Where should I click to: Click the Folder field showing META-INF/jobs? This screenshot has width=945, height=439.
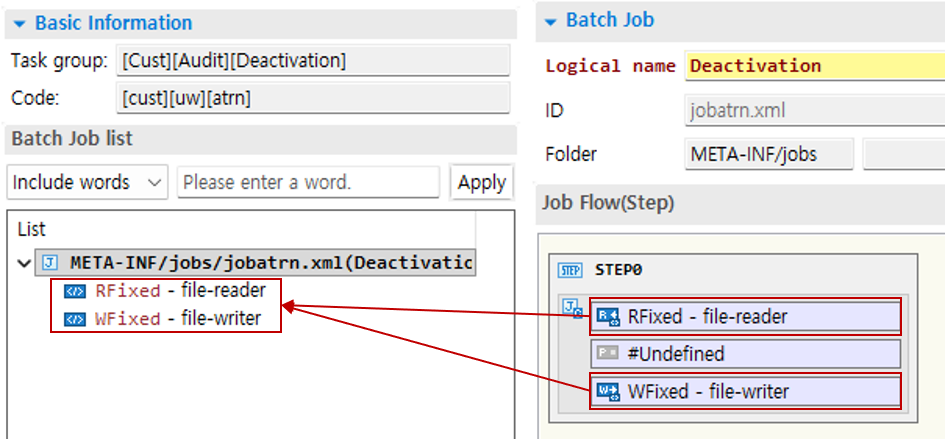(x=769, y=155)
